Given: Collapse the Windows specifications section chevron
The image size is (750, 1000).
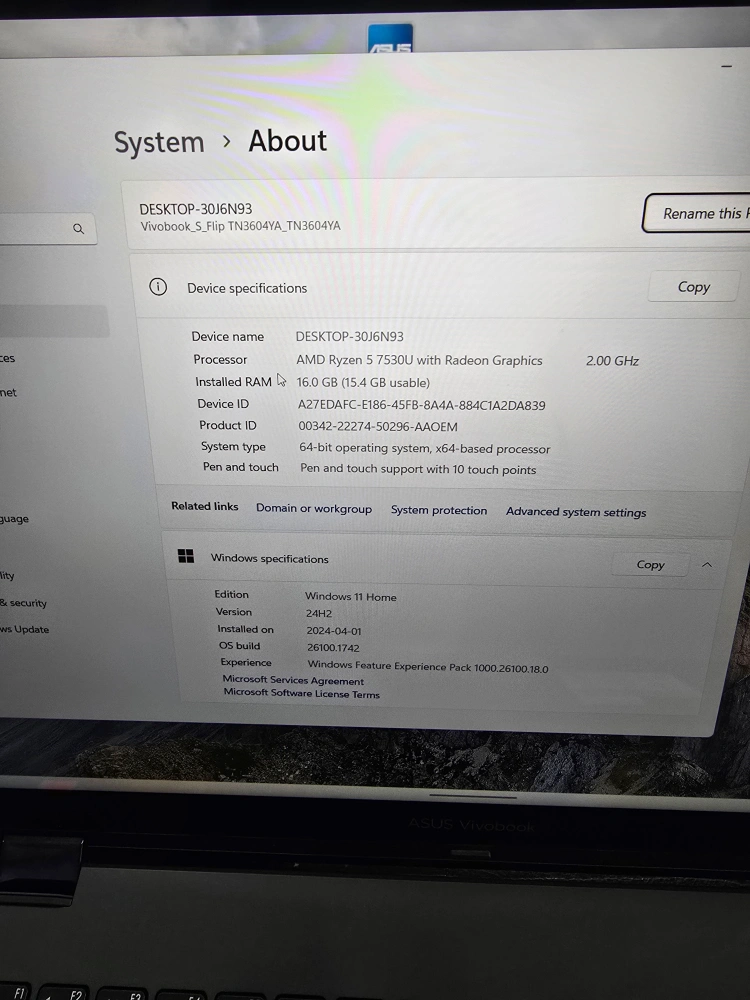Looking at the screenshot, I should tap(707, 565).
